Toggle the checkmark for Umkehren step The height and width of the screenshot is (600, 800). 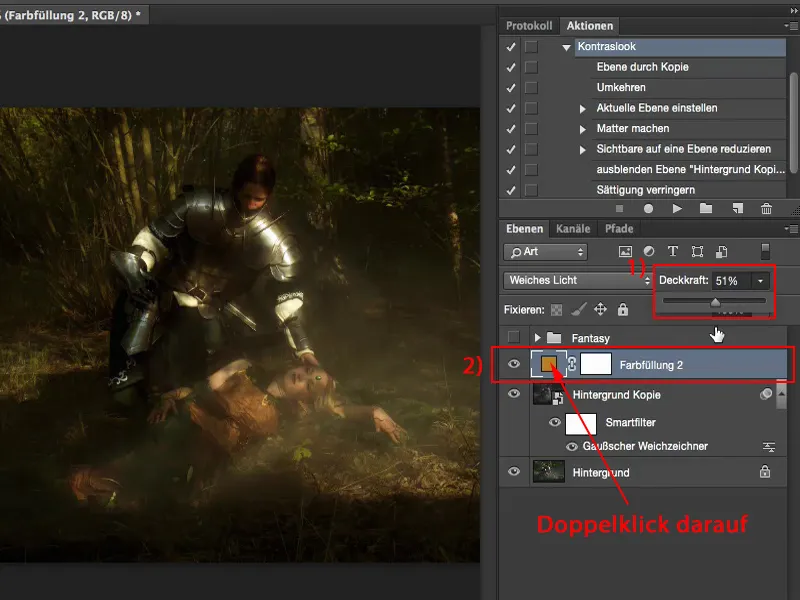point(510,88)
